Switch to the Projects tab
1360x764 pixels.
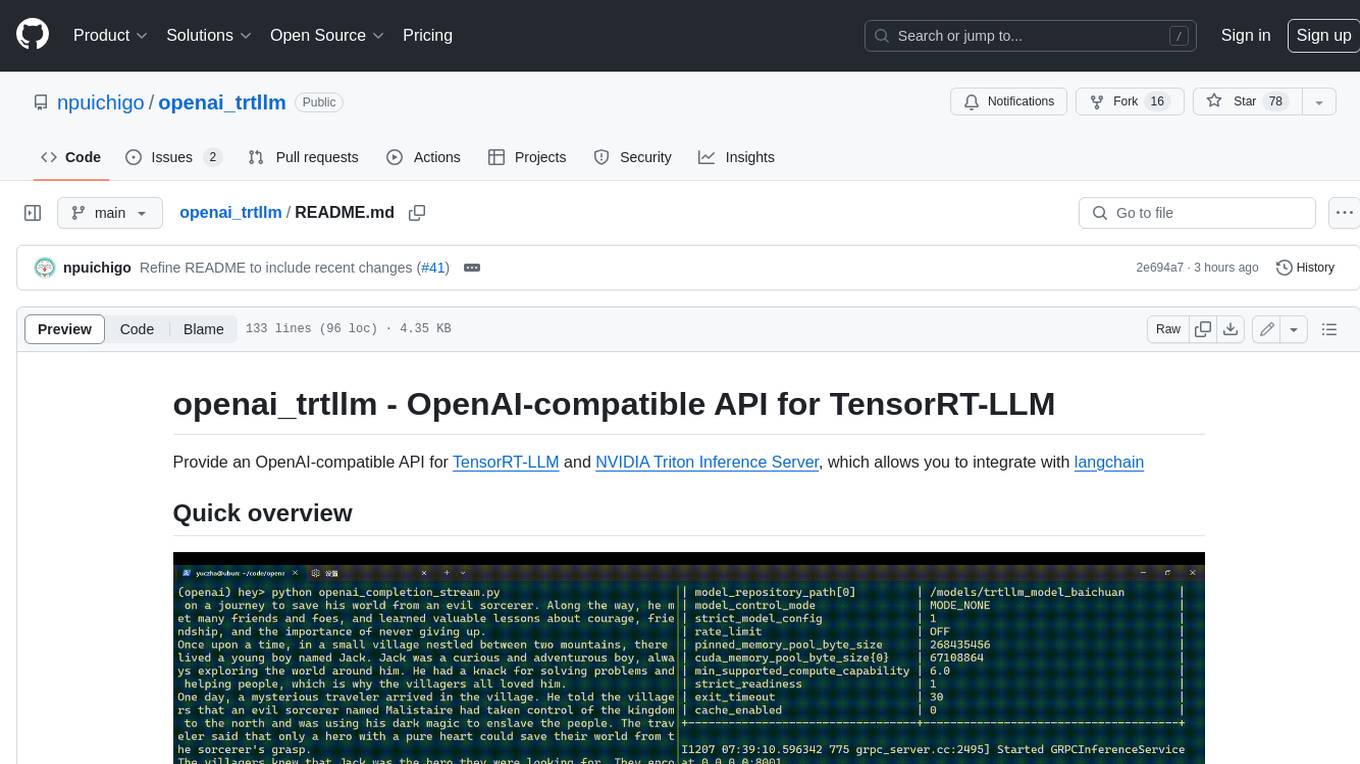(x=527, y=157)
